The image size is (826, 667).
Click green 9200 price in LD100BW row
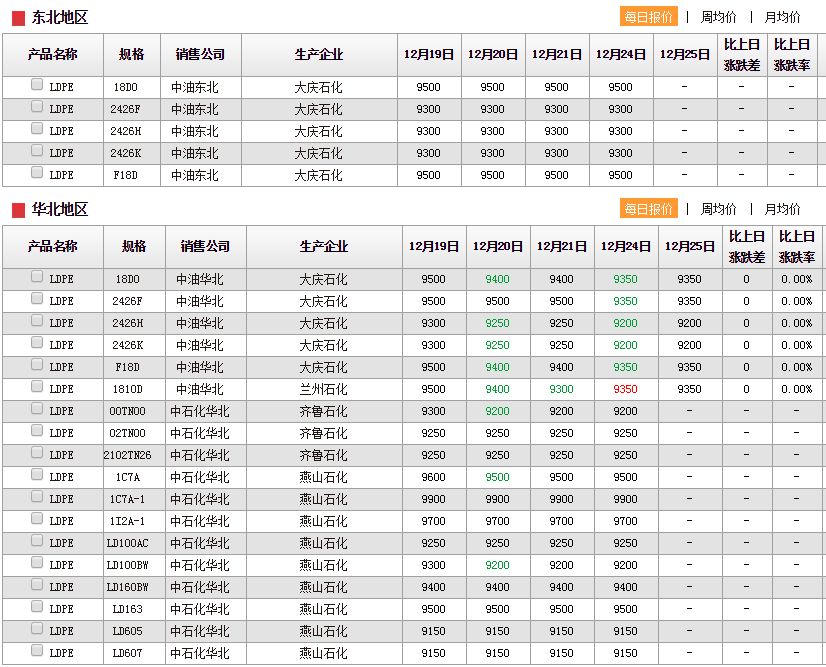click(x=497, y=565)
